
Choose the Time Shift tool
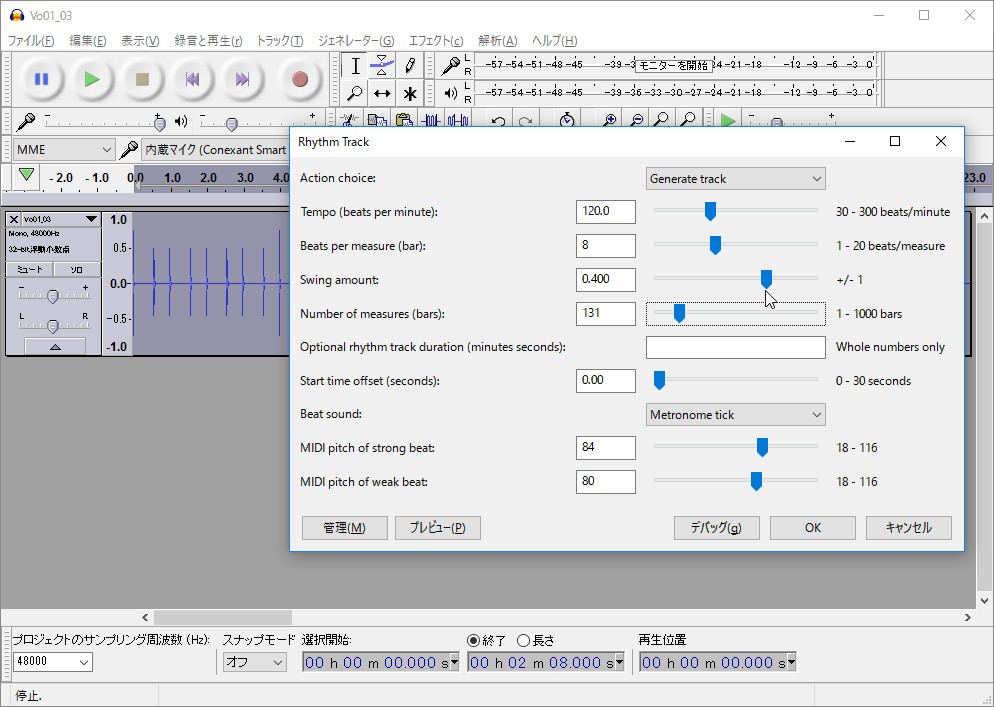tap(382, 94)
